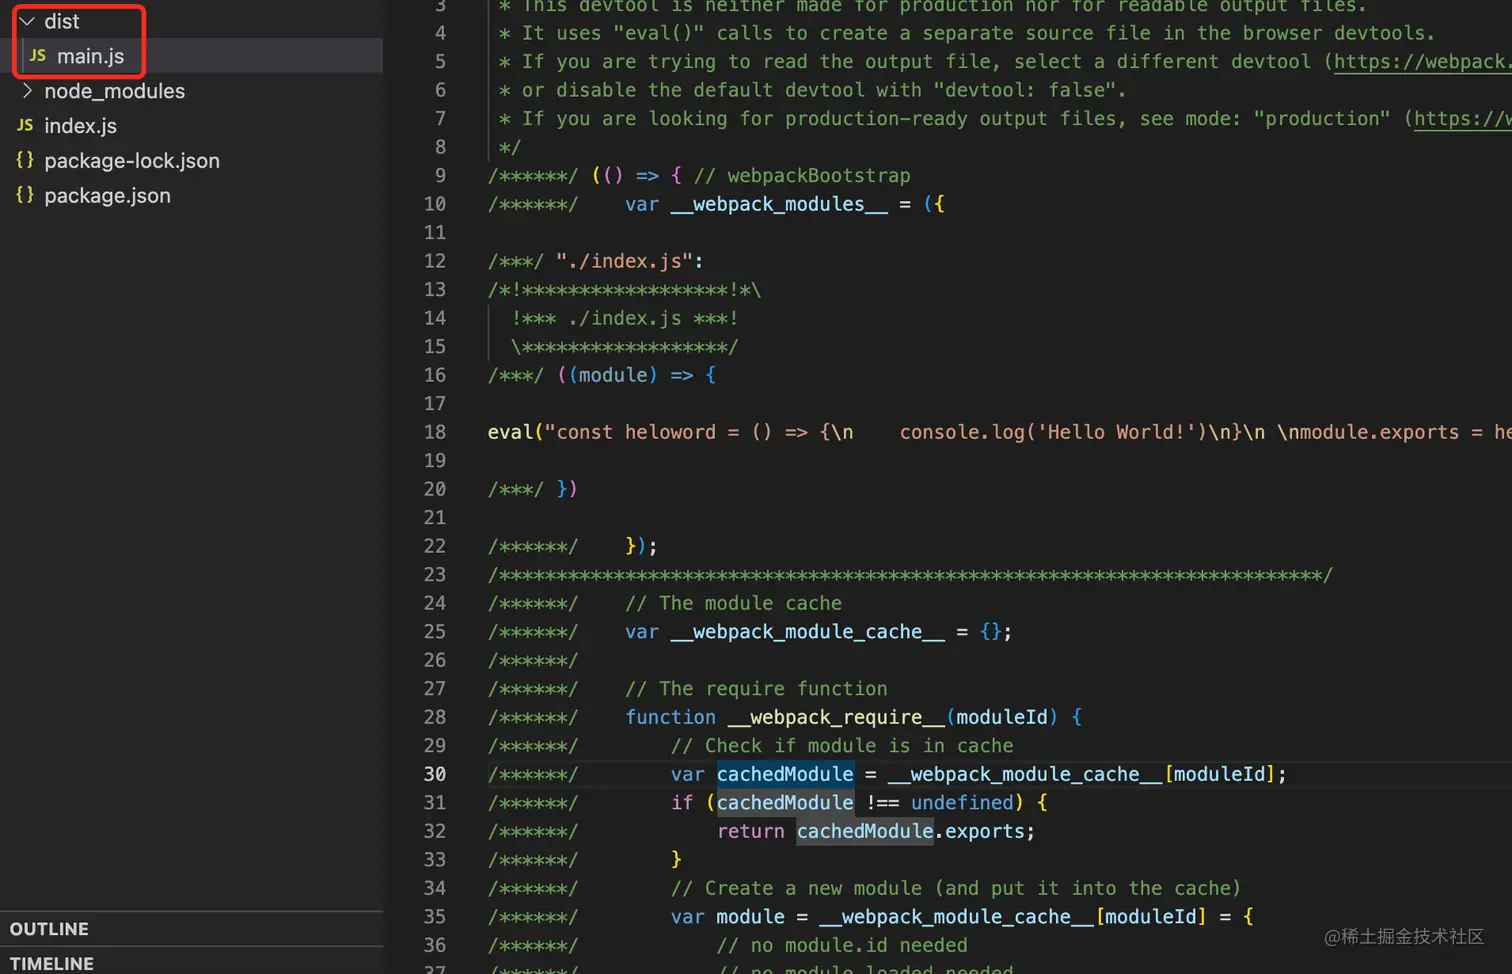Click "var module" declaration on line 35
1512x974 pixels.
(x=728, y=917)
